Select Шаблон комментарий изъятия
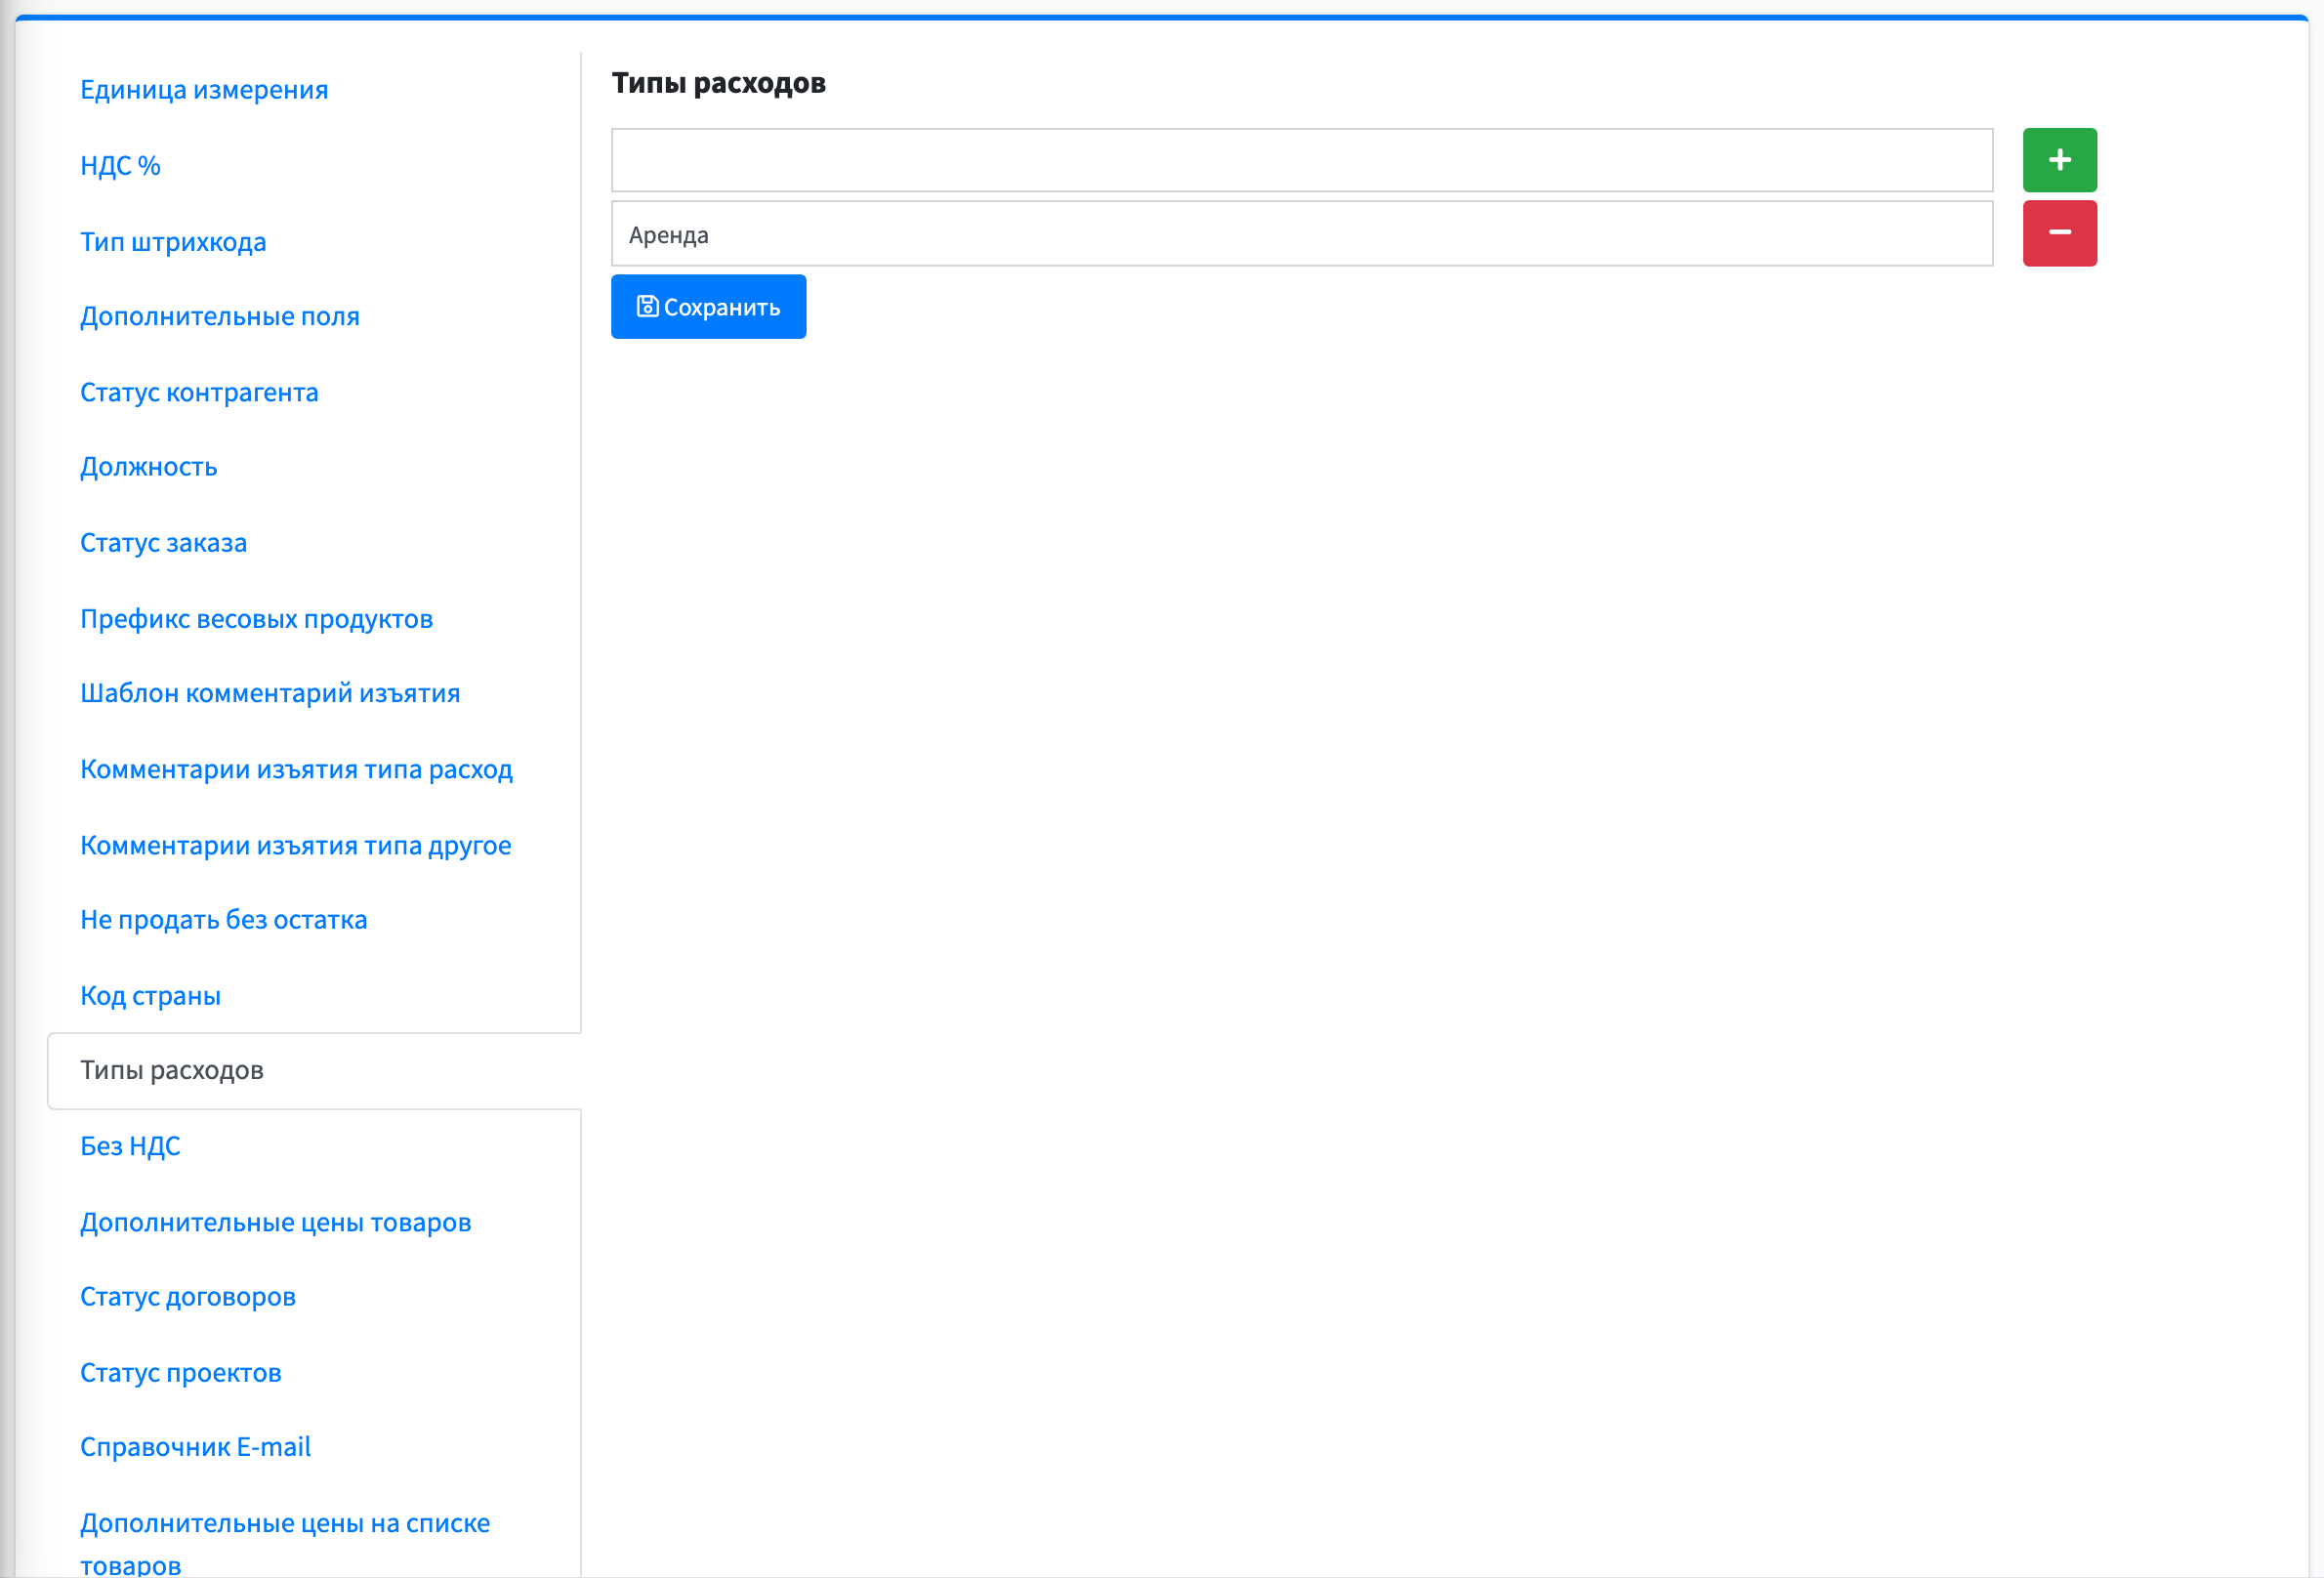Screen dimensions: 2324x1578 [270, 693]
